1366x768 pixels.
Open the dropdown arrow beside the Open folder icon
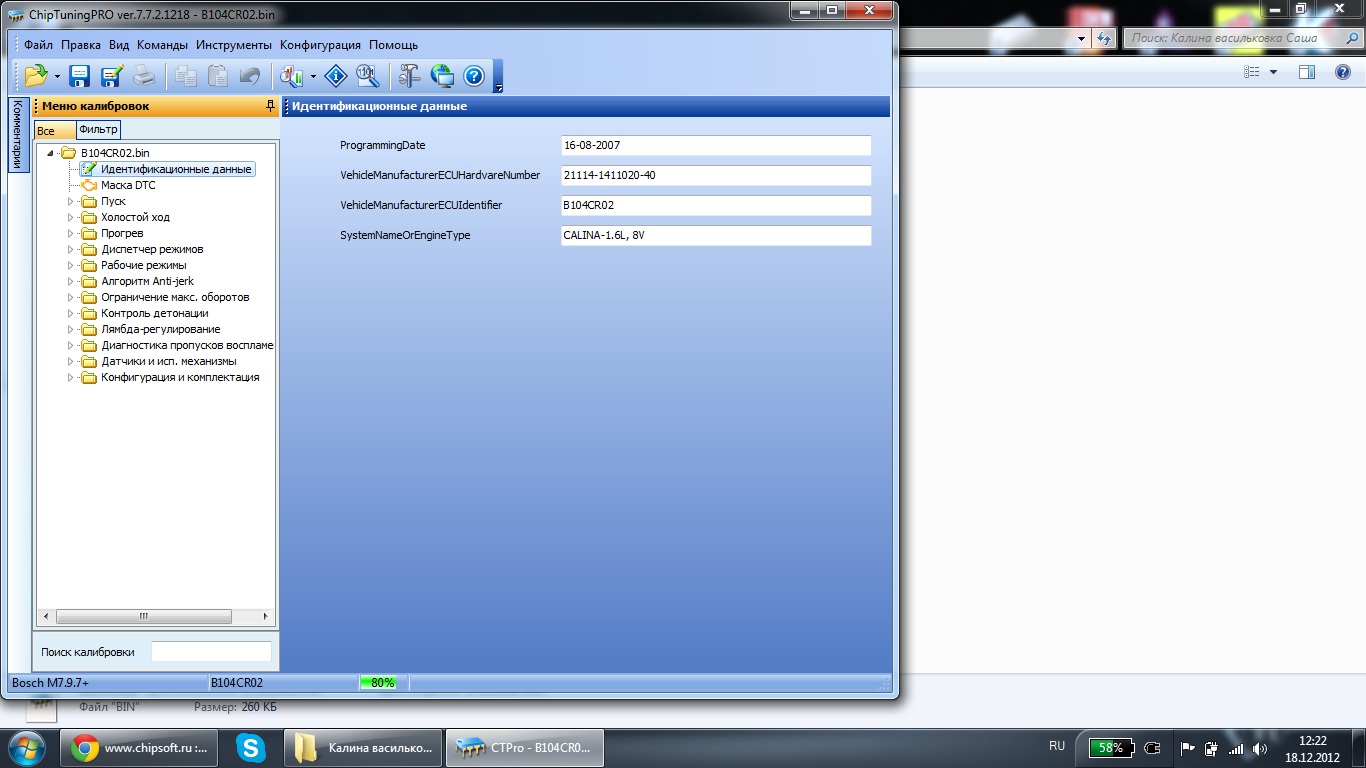(57, 76)
